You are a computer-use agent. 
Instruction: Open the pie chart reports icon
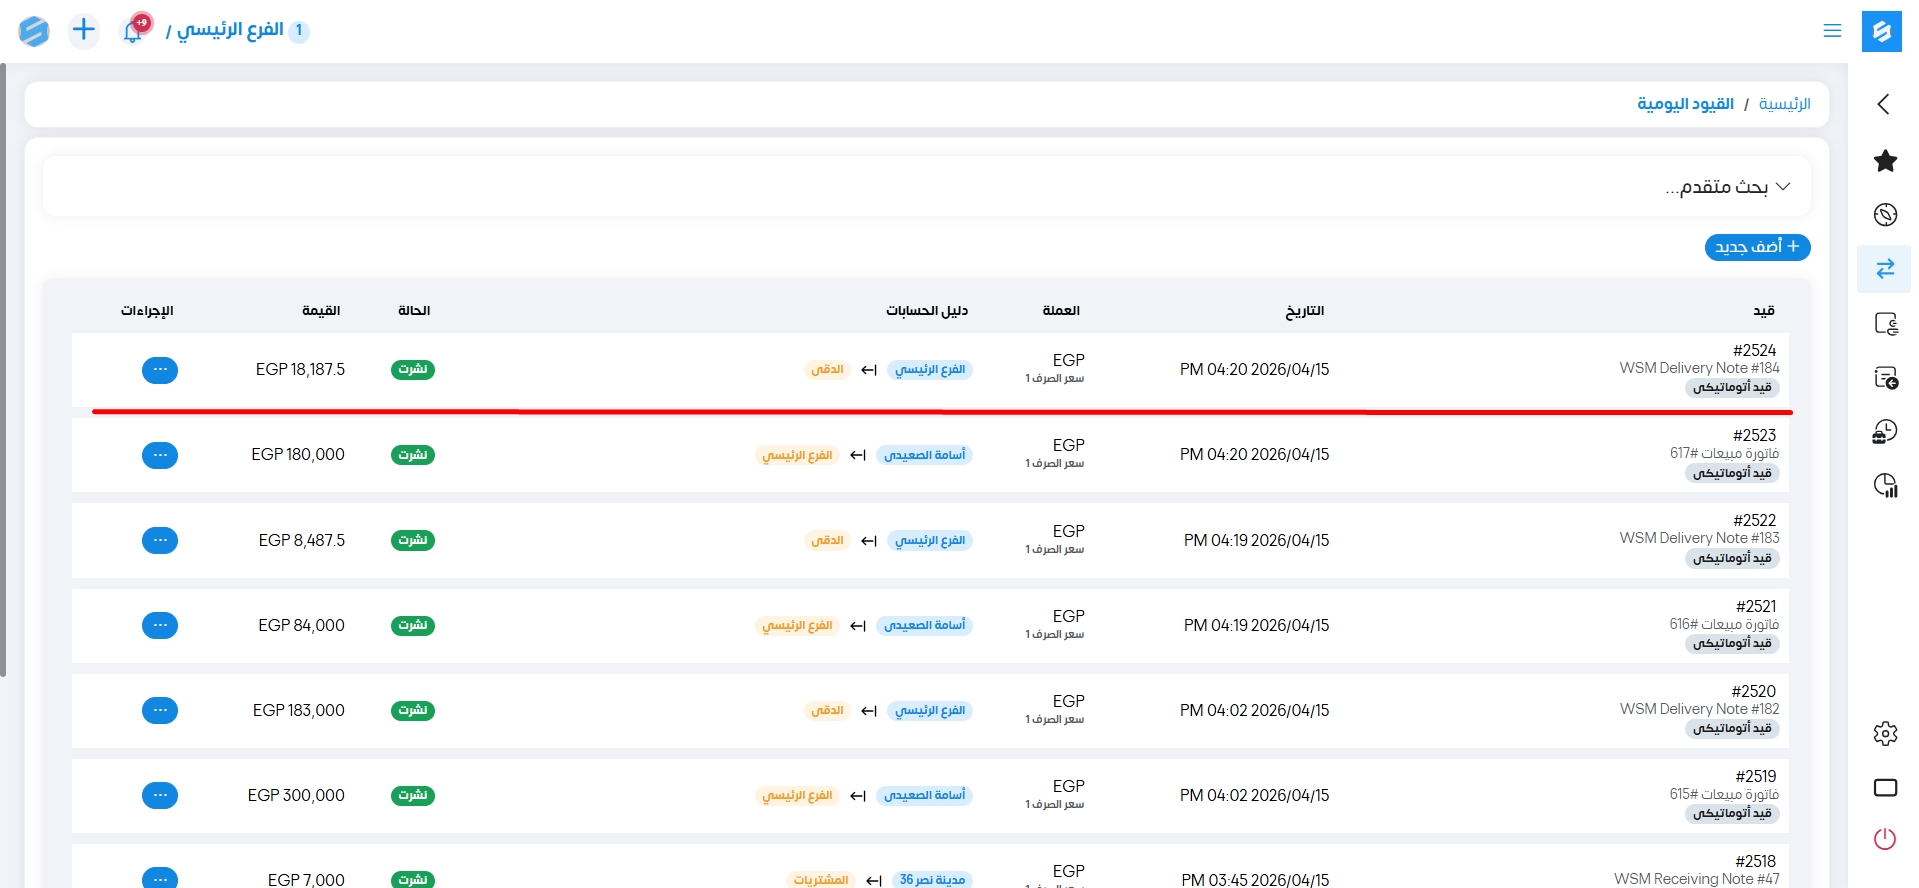coord(1885,486)
